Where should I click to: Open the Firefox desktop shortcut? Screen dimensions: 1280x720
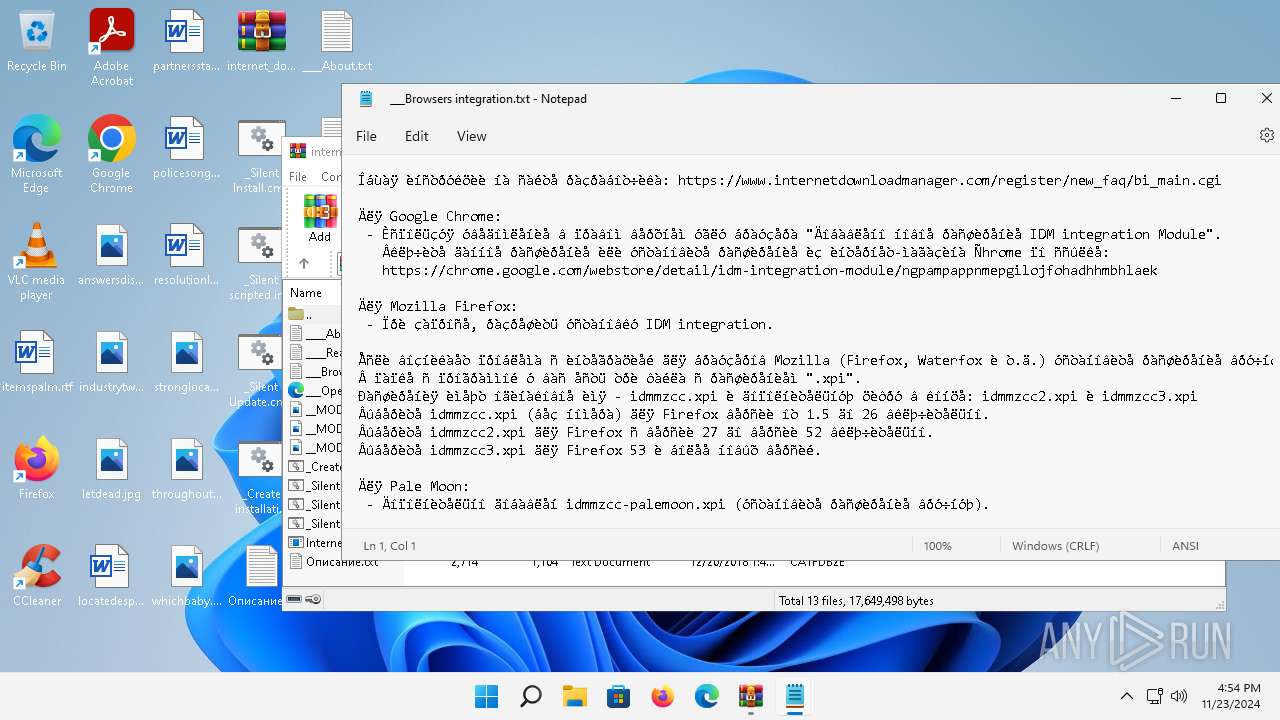click(x=36, y=469)
